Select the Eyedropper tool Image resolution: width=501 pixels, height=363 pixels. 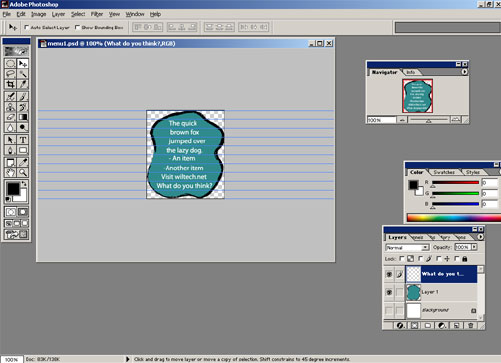pos(23,162)
